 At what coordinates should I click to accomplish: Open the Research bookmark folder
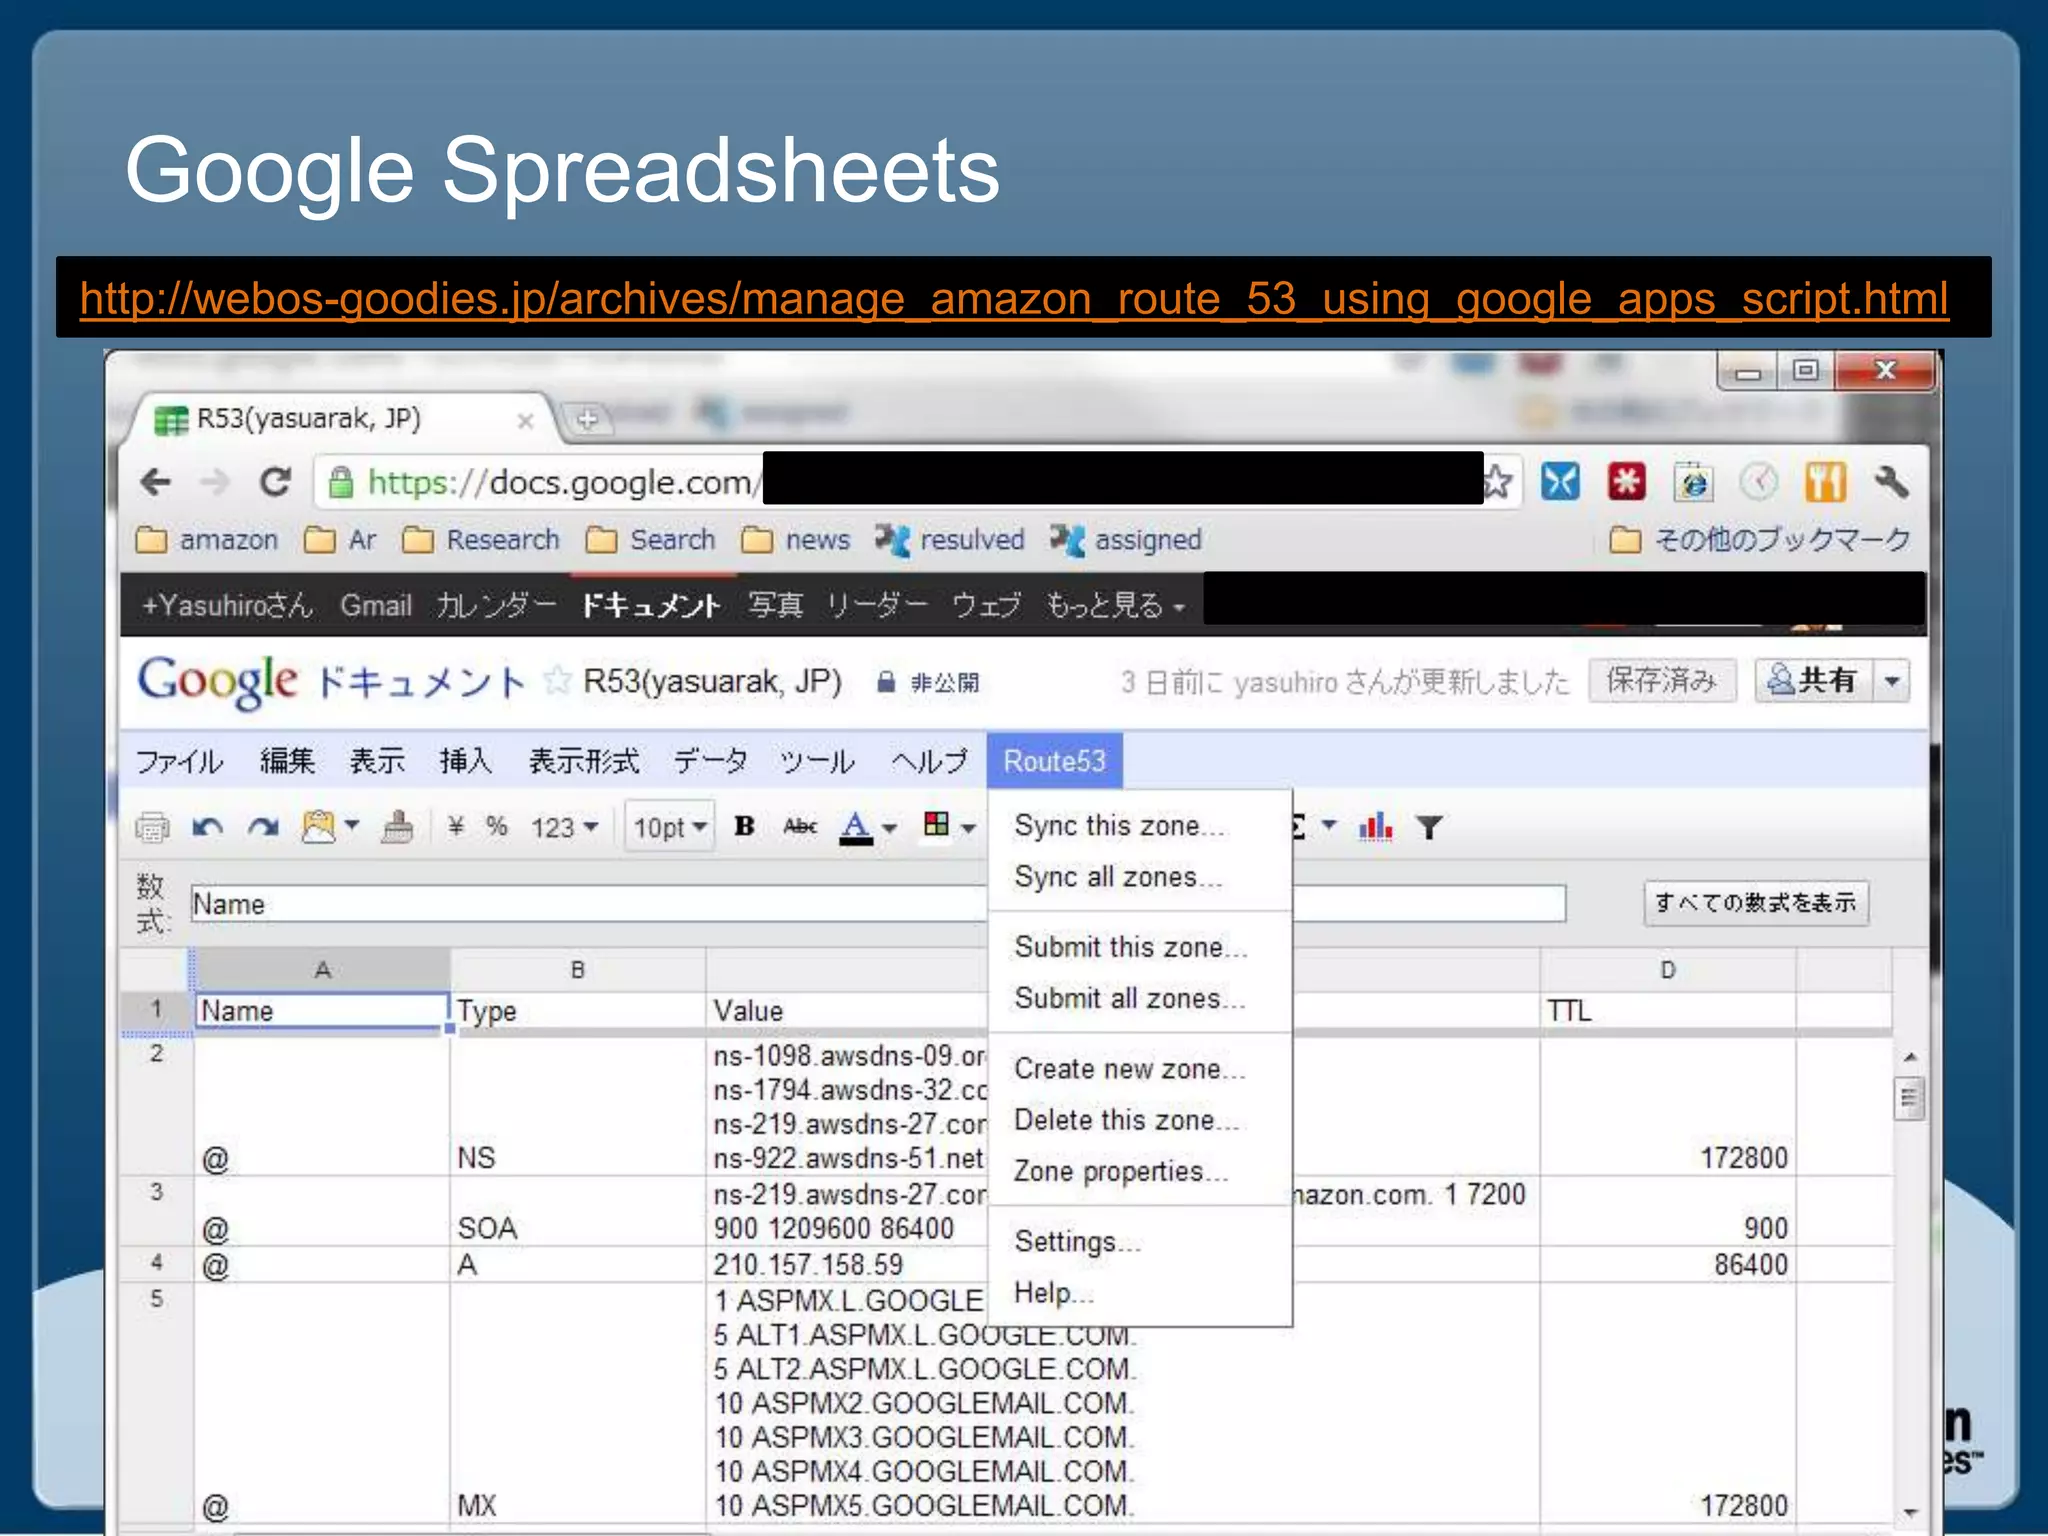pos(481,540)
